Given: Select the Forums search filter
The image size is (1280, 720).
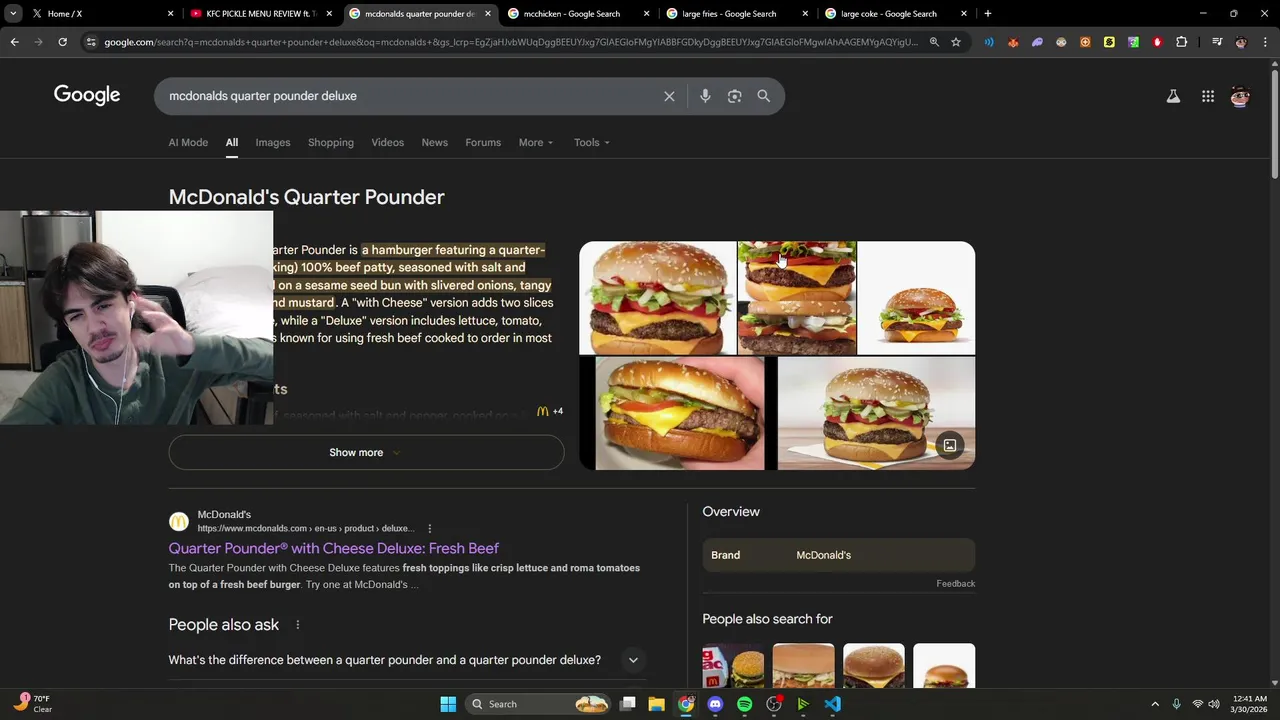Looking at the screenshot, I should pos(483,142).
